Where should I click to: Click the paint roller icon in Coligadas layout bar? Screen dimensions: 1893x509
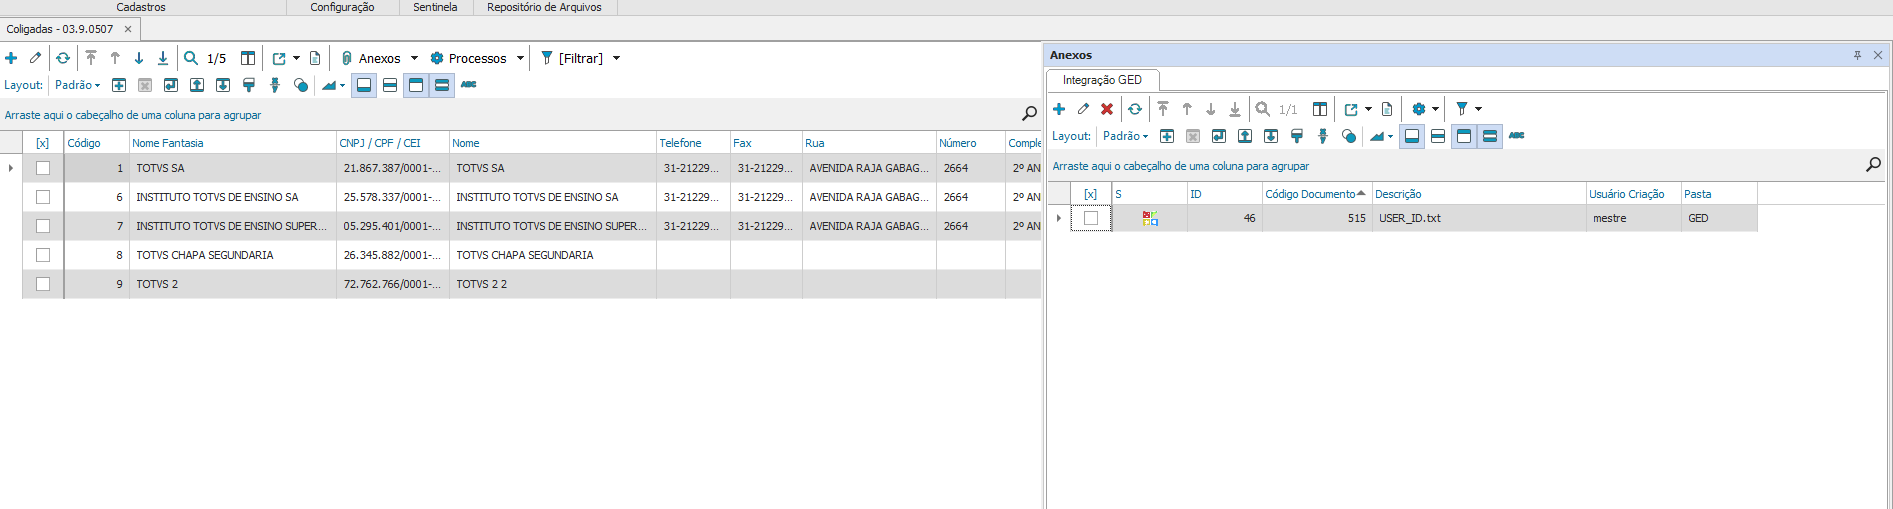249,85
